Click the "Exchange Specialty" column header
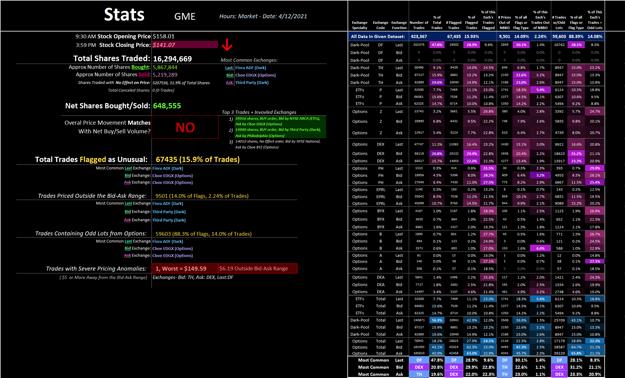The image size is (625, 378). coord(359,25)
